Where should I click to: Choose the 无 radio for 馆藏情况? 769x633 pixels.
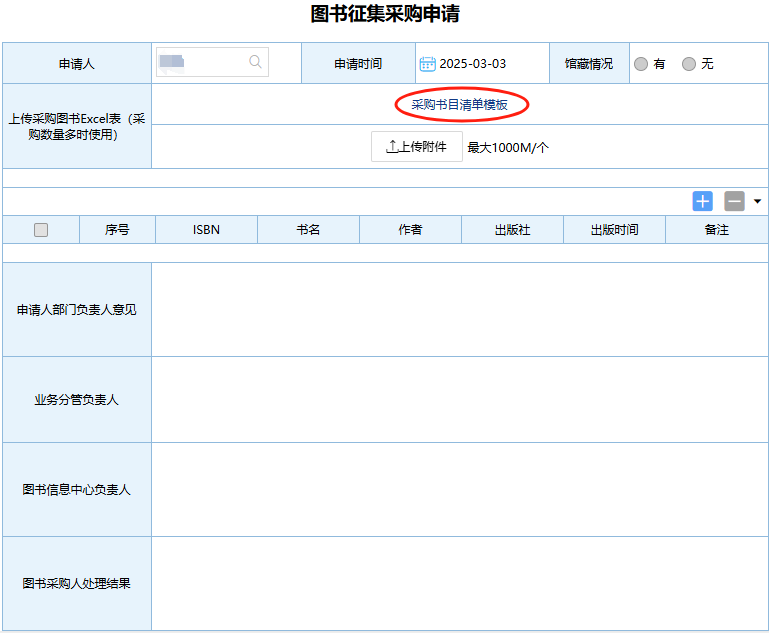(689, 64)
